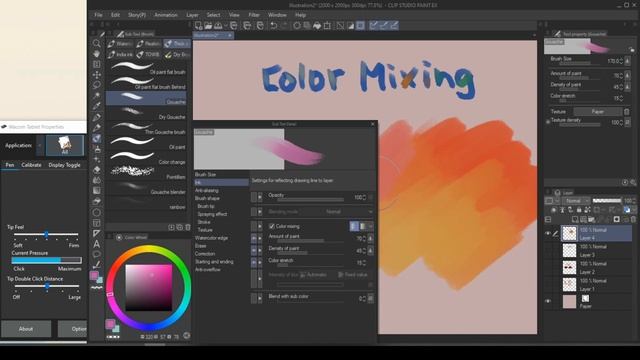640x360 pixels.
Task: Click the Clear selection toolbar icon
Action: [x=340, y=26]
